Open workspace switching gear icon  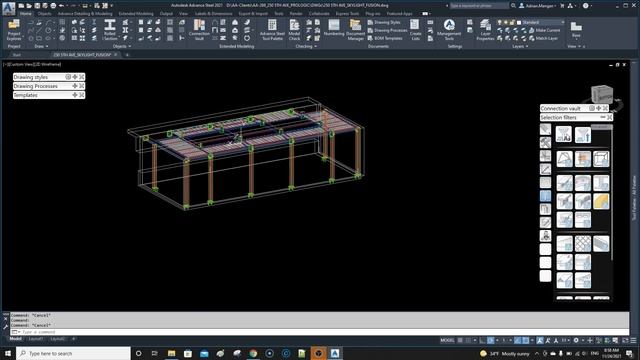pyautogui.click(x=576, y=340)
